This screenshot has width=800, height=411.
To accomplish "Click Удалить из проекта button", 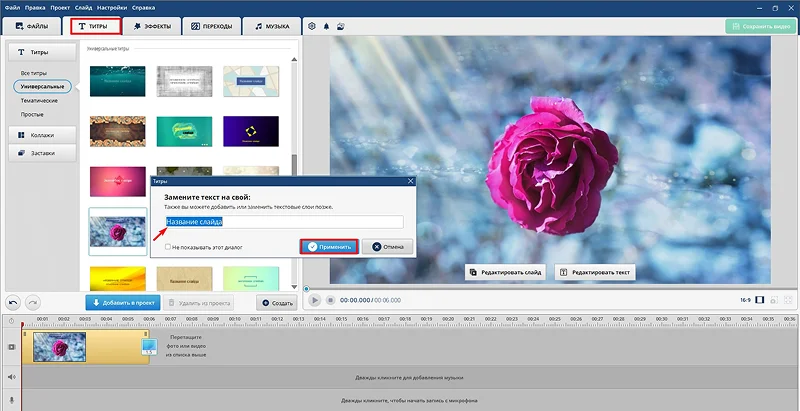I will click(x=199, y=302).
